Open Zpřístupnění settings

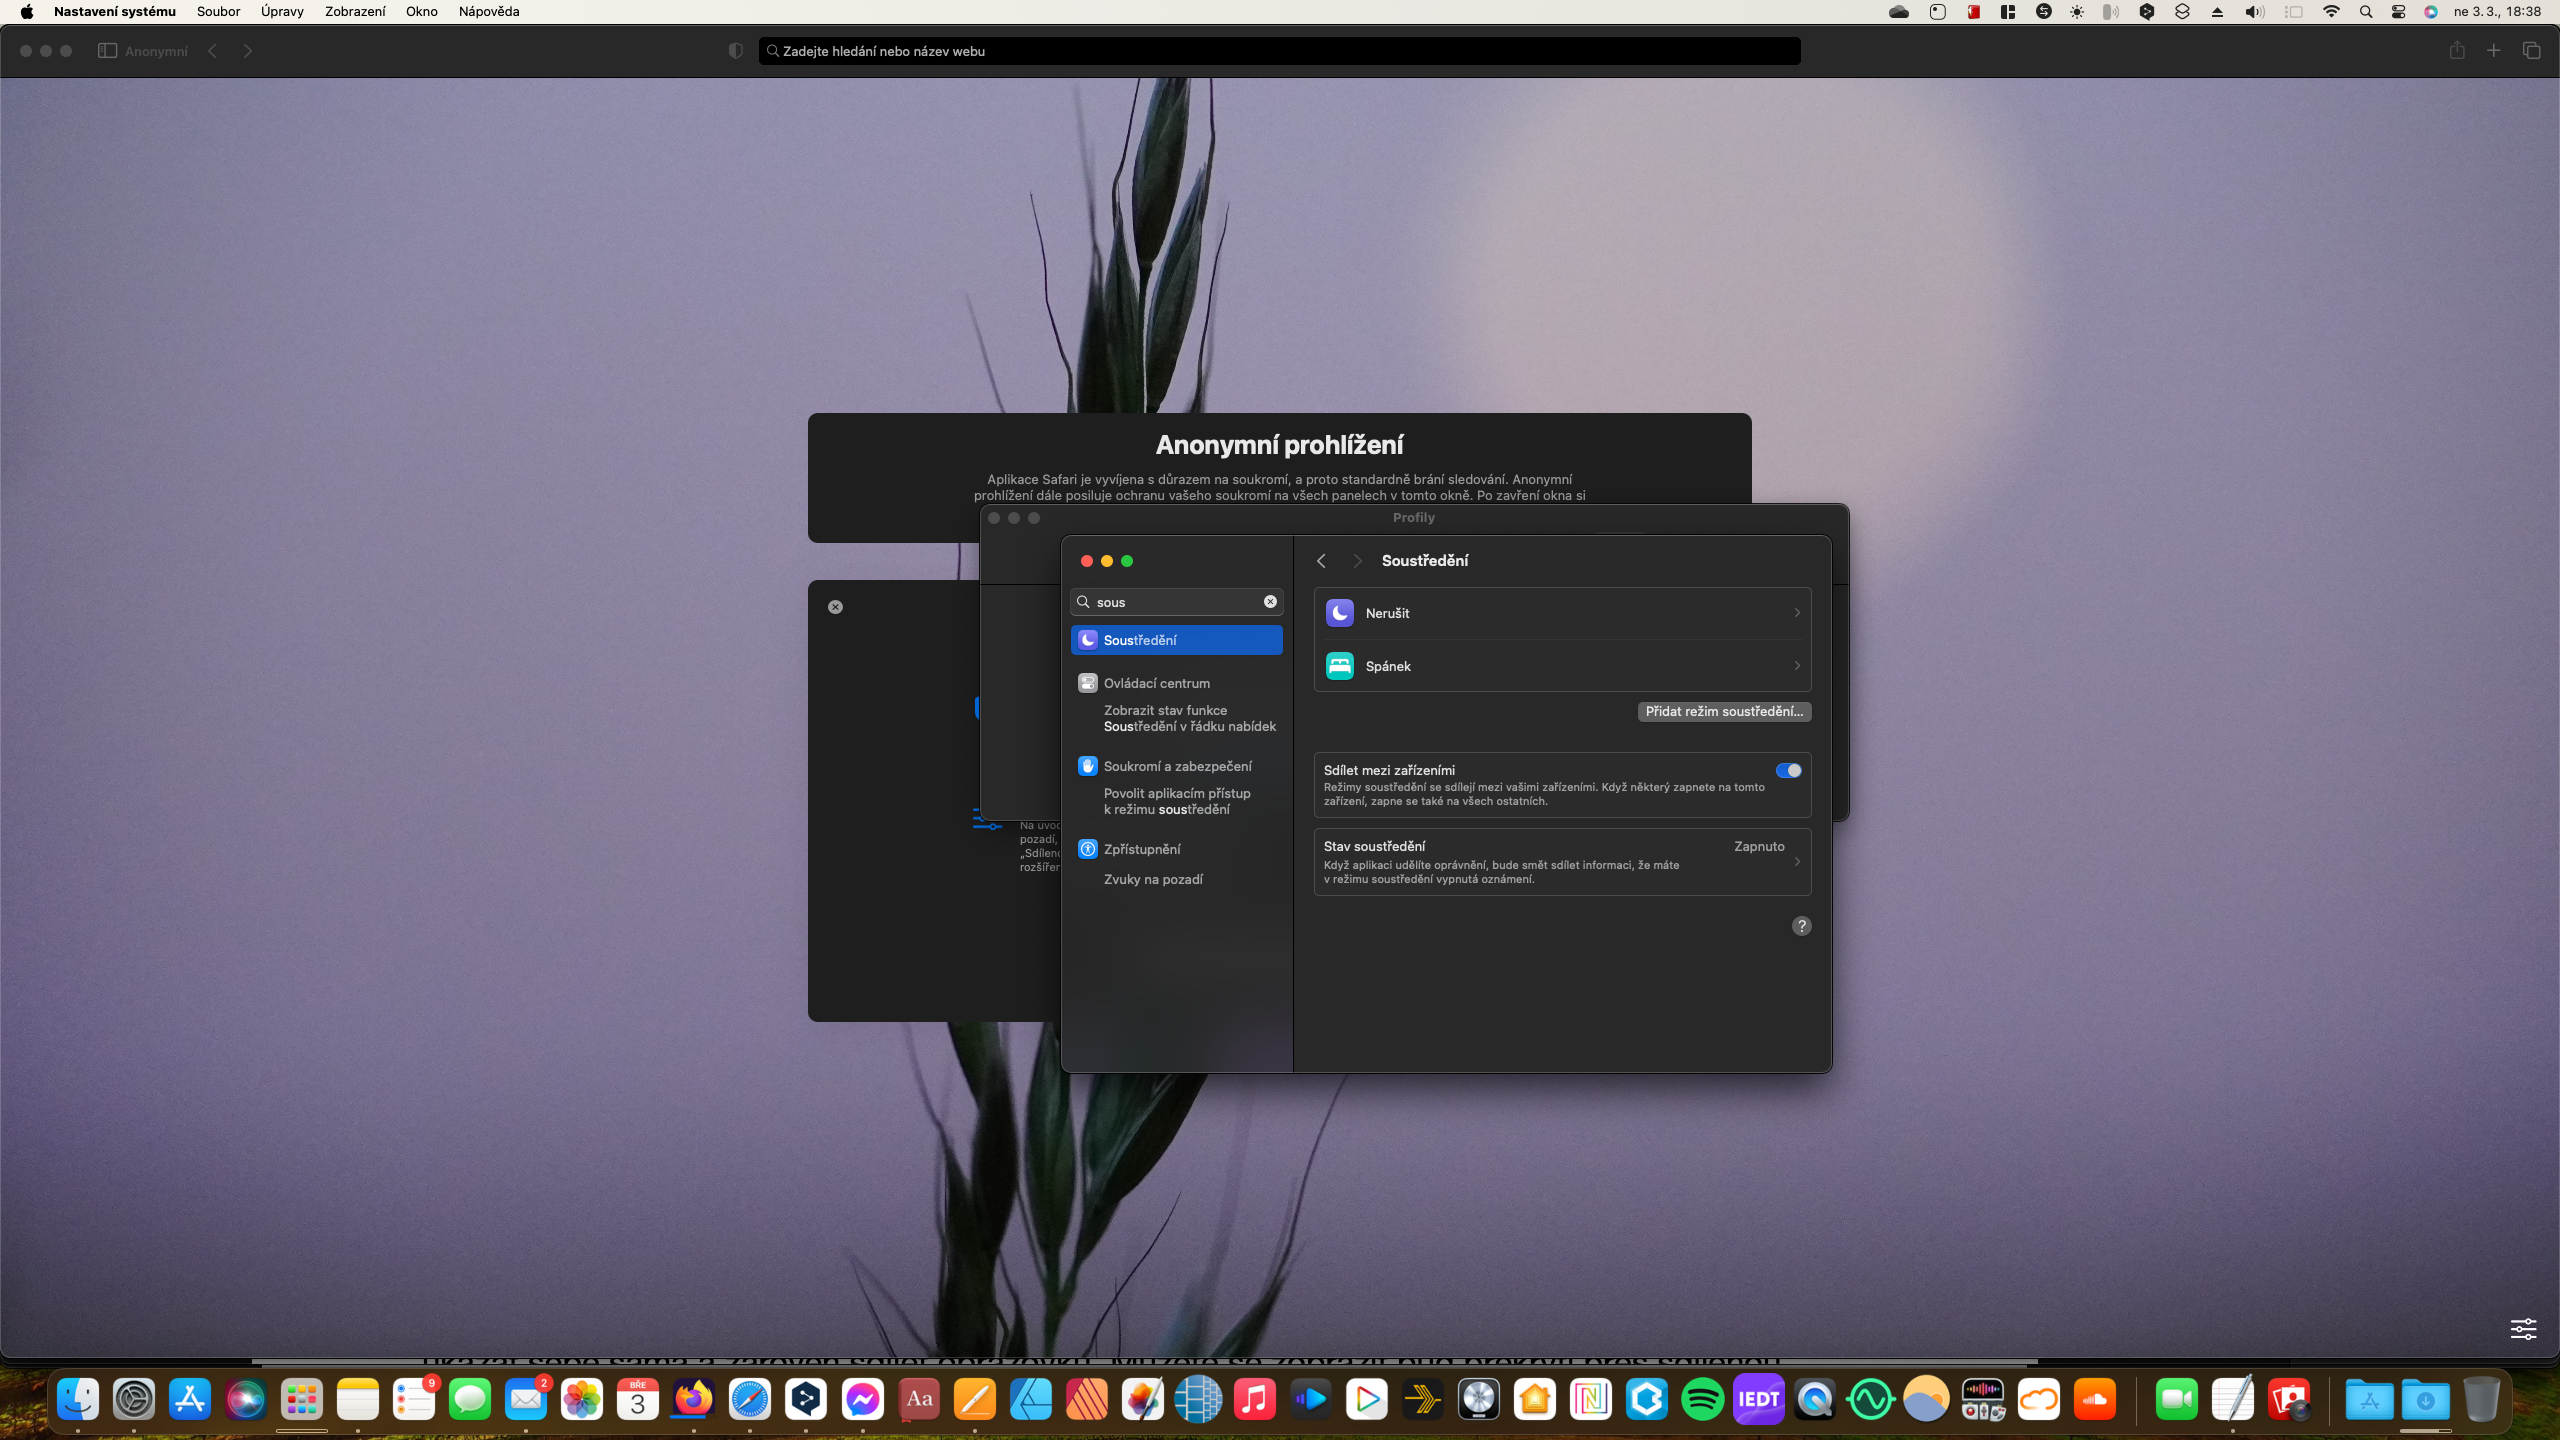pos(1141,849)
